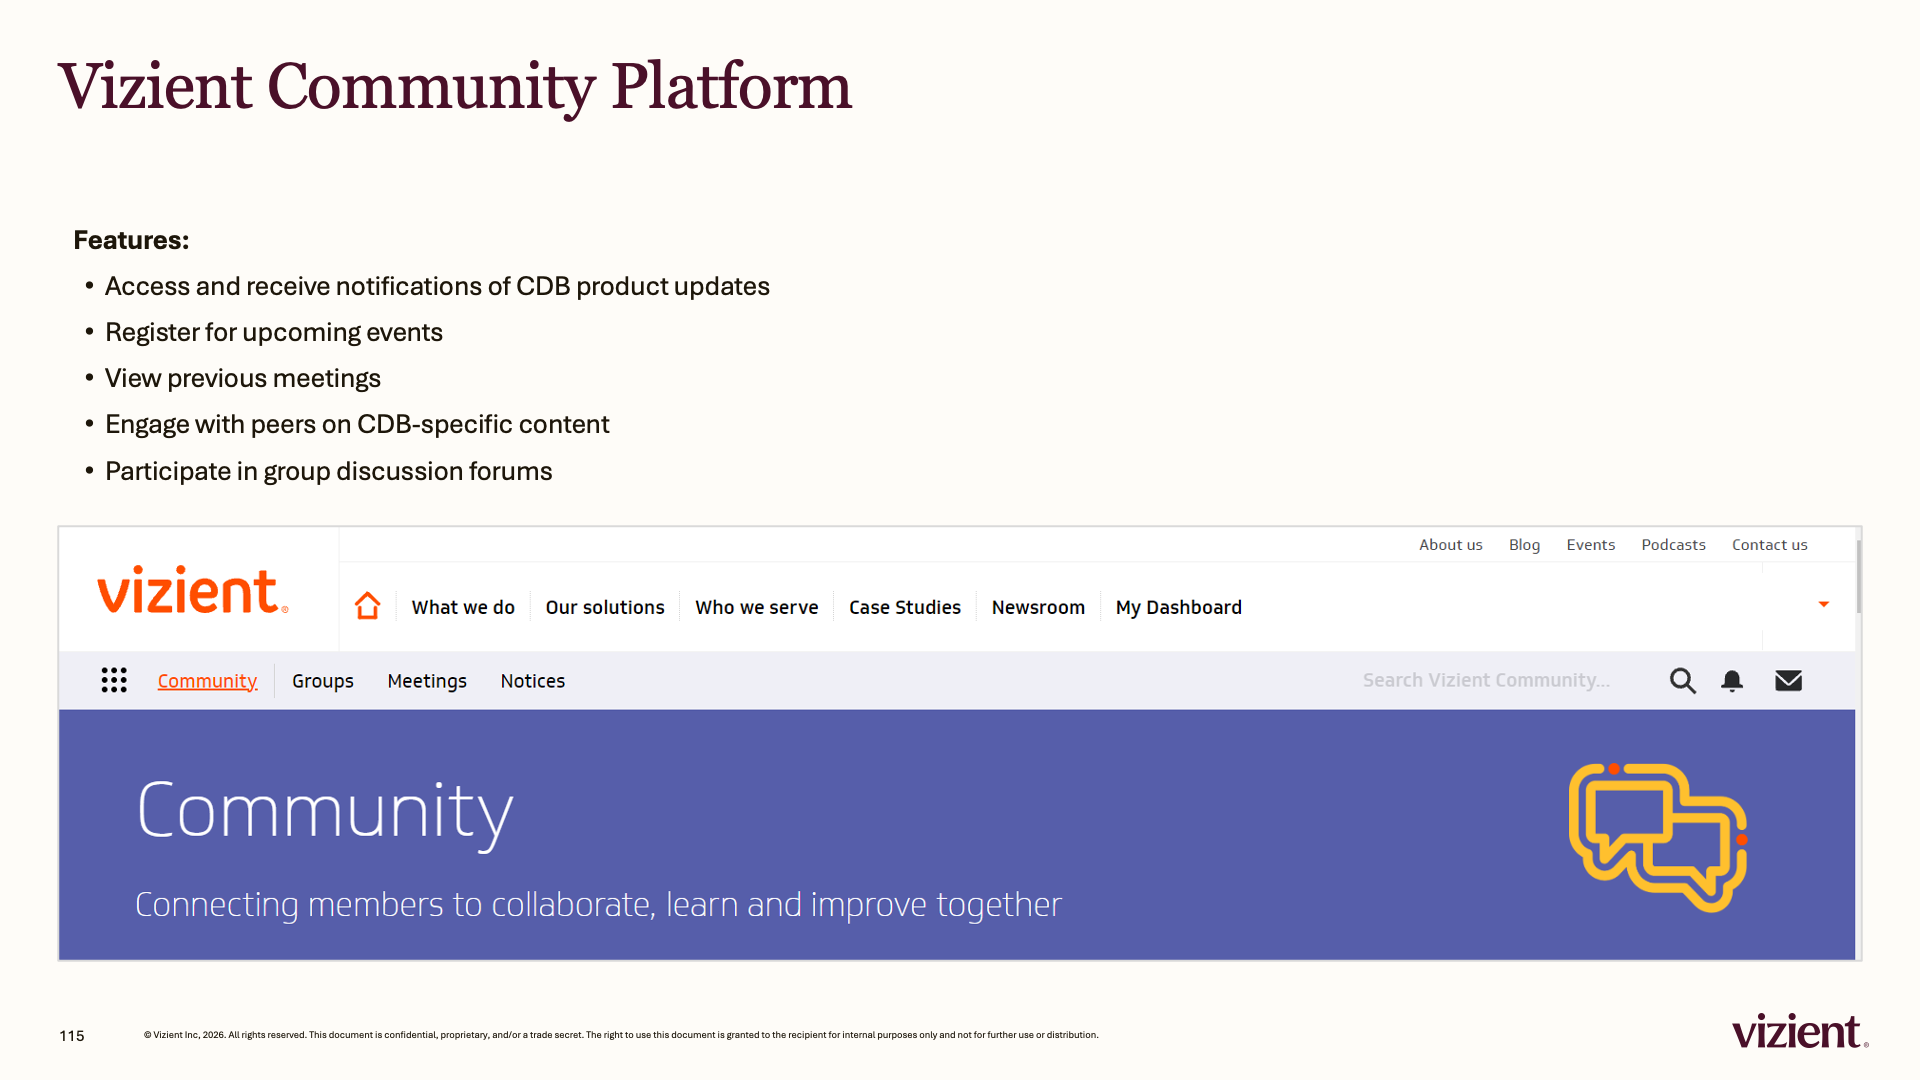The image size is (1920, 1080).
Task: Switch to the Groups tab
Action: click(x=323, y=681)
